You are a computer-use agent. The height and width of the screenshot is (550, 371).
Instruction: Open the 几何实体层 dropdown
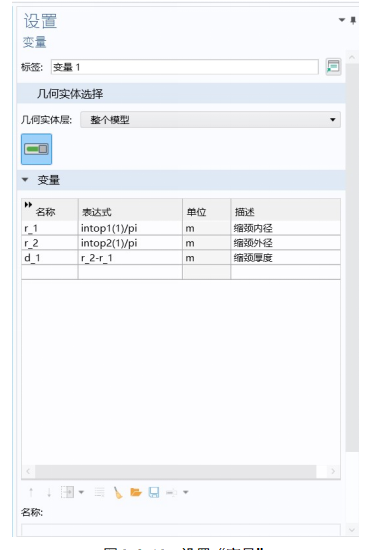point(210,120)
